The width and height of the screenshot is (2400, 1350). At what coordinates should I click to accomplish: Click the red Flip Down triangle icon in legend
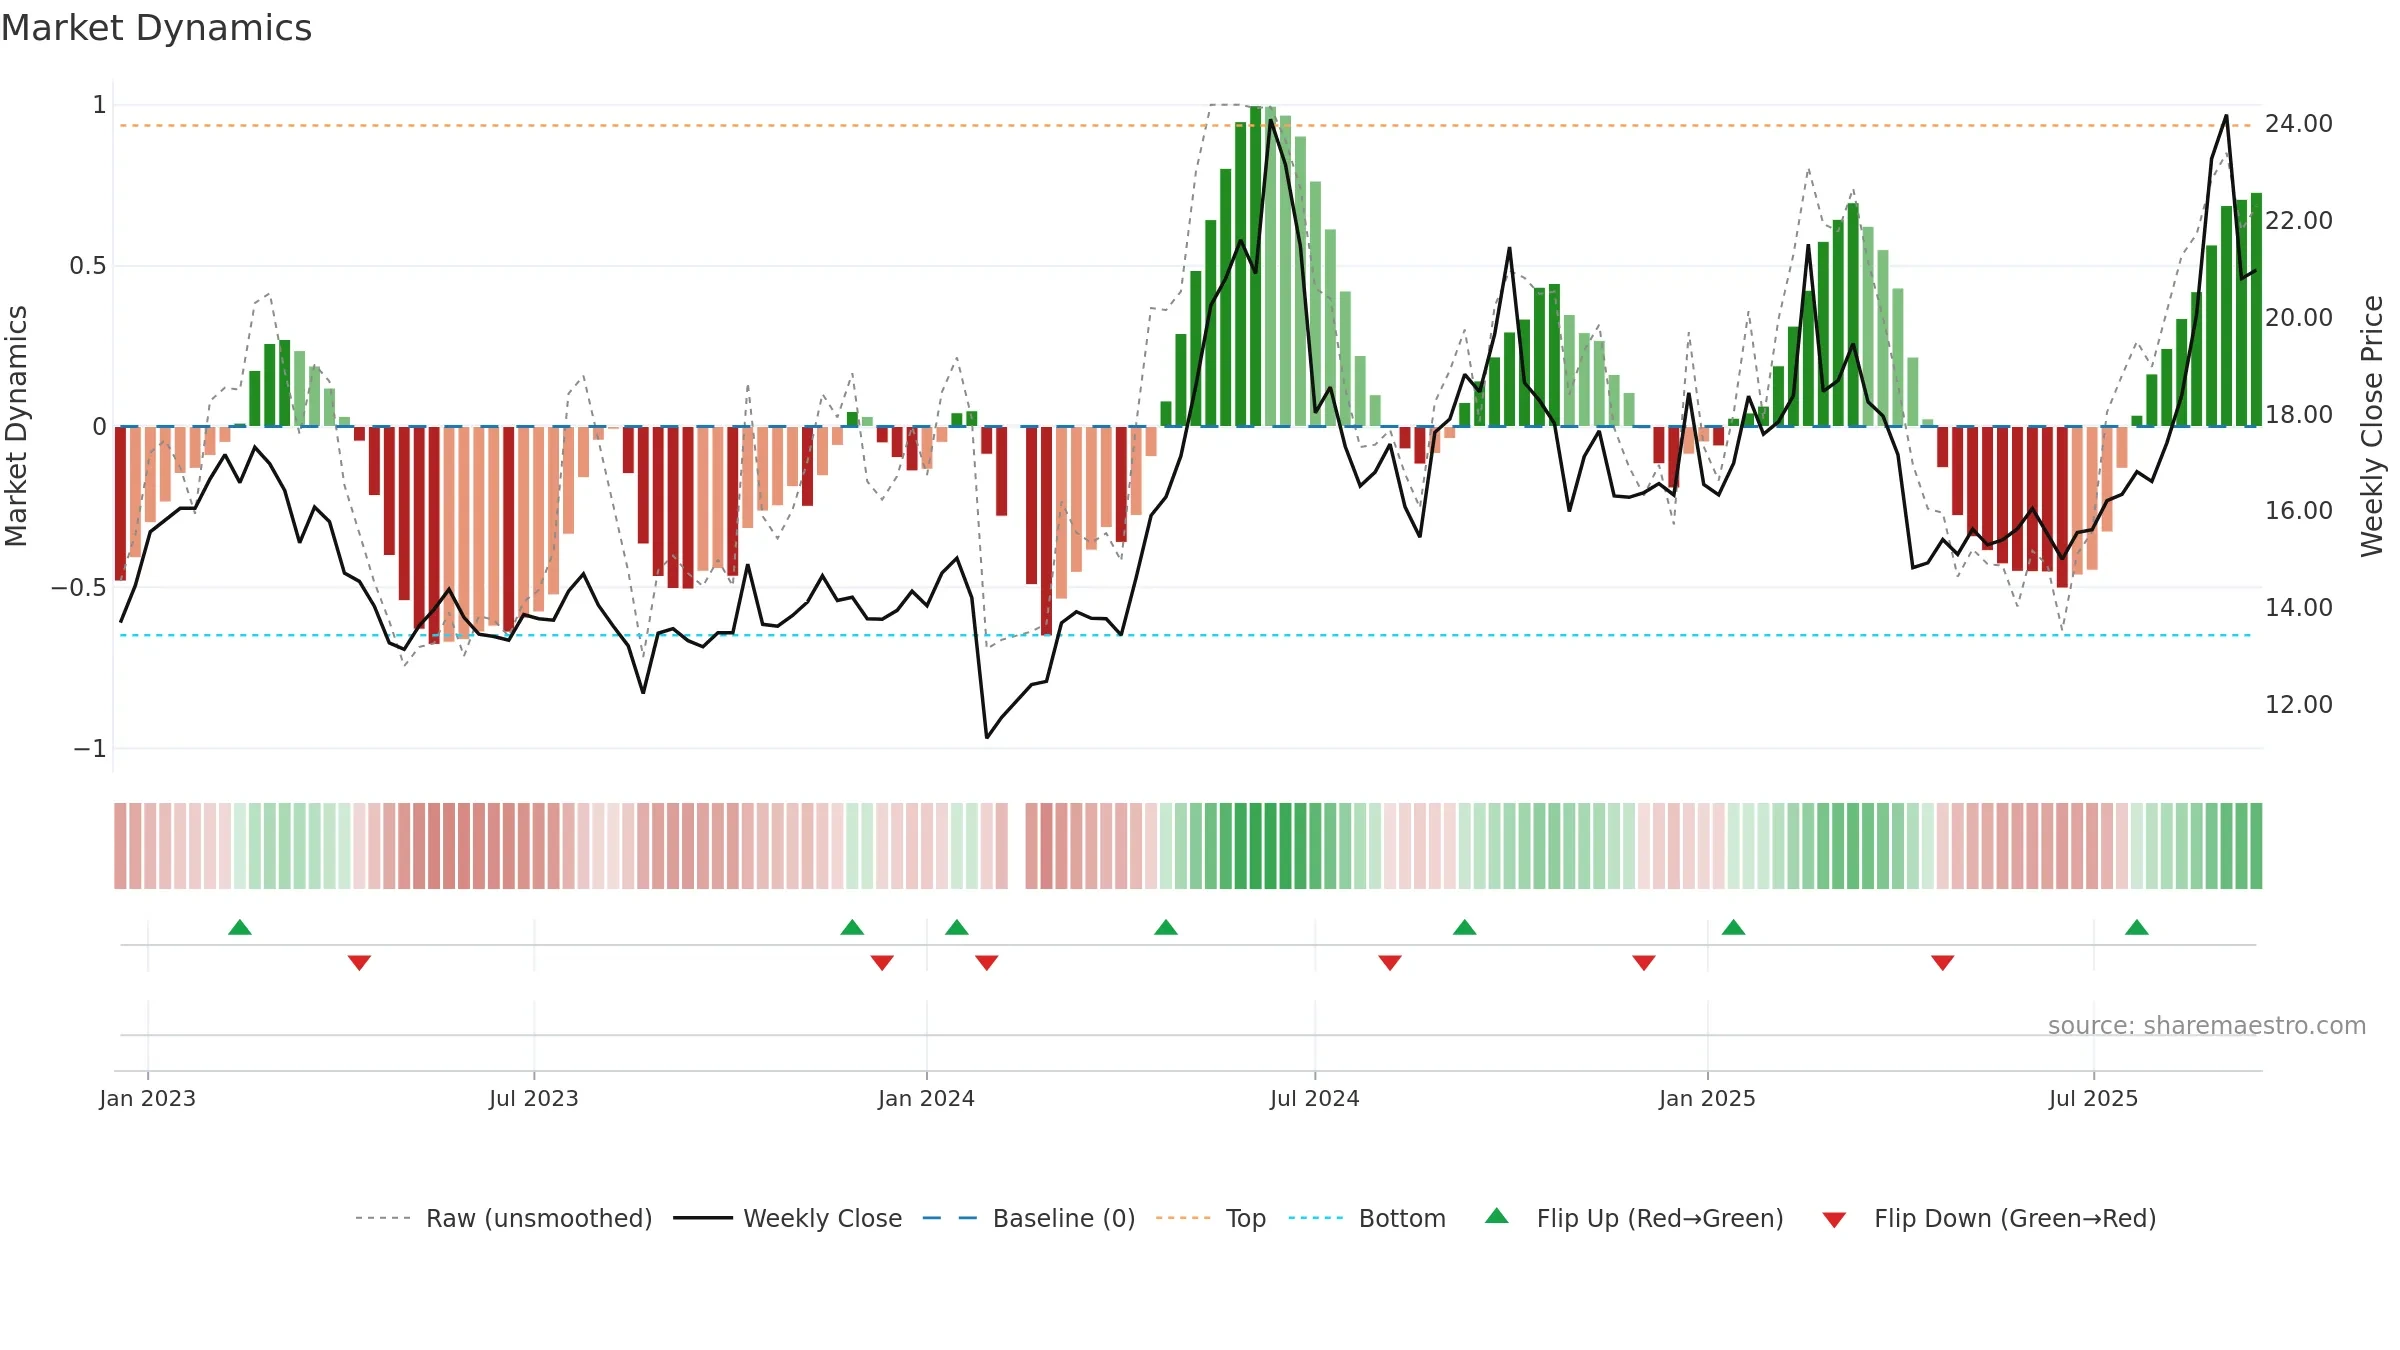[1834, 1220]
